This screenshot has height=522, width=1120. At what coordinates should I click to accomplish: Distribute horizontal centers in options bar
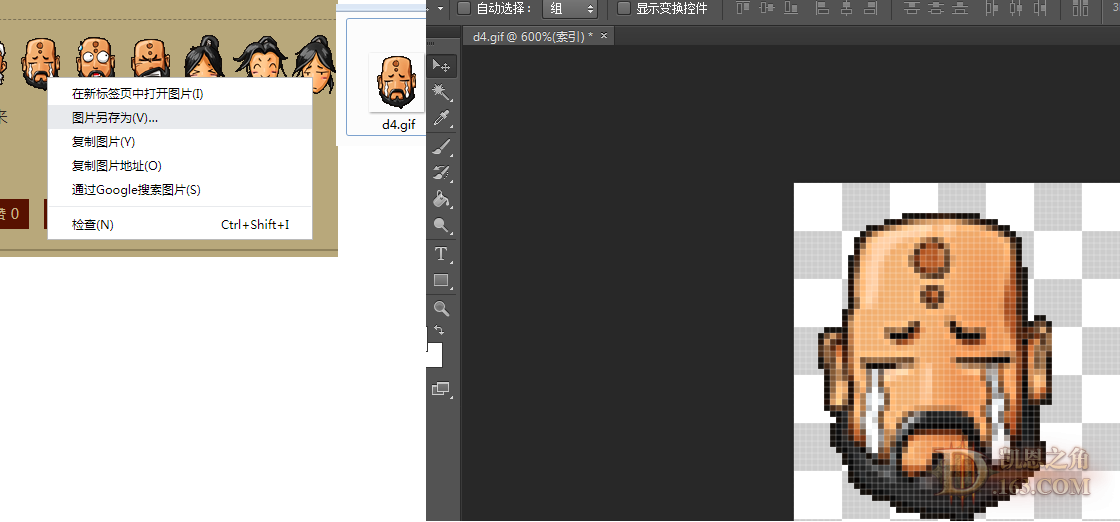1016,9
